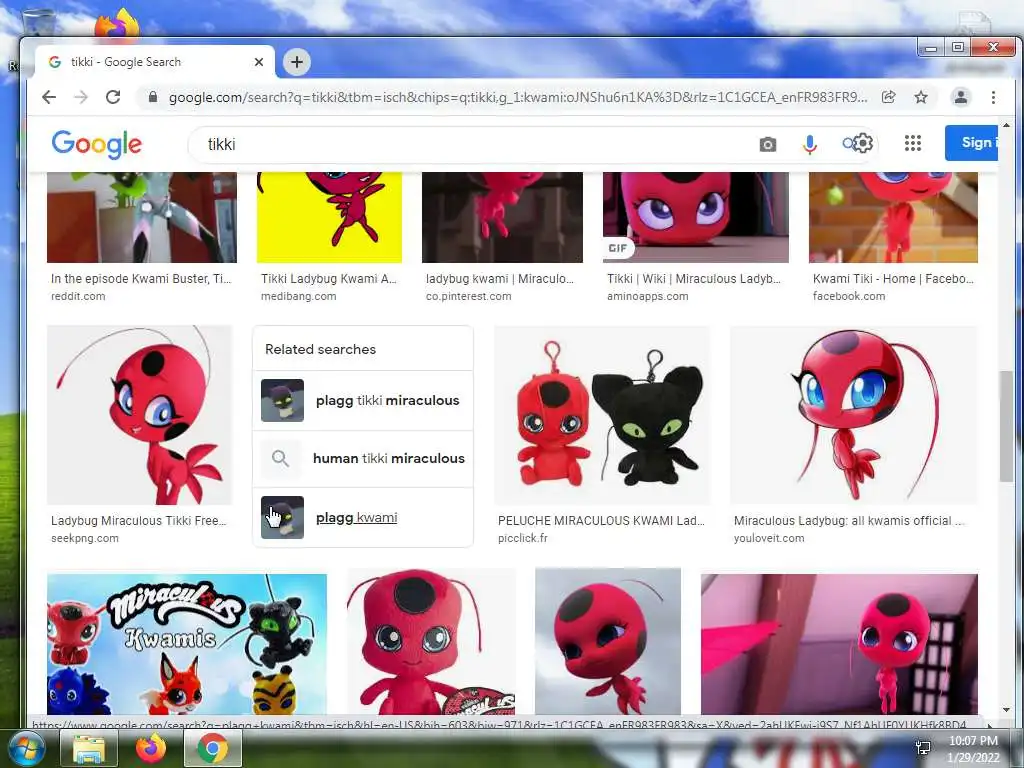This screenshot has height=768, width=1024.
Task: Click the address bar URL
Action: (517, 97)
